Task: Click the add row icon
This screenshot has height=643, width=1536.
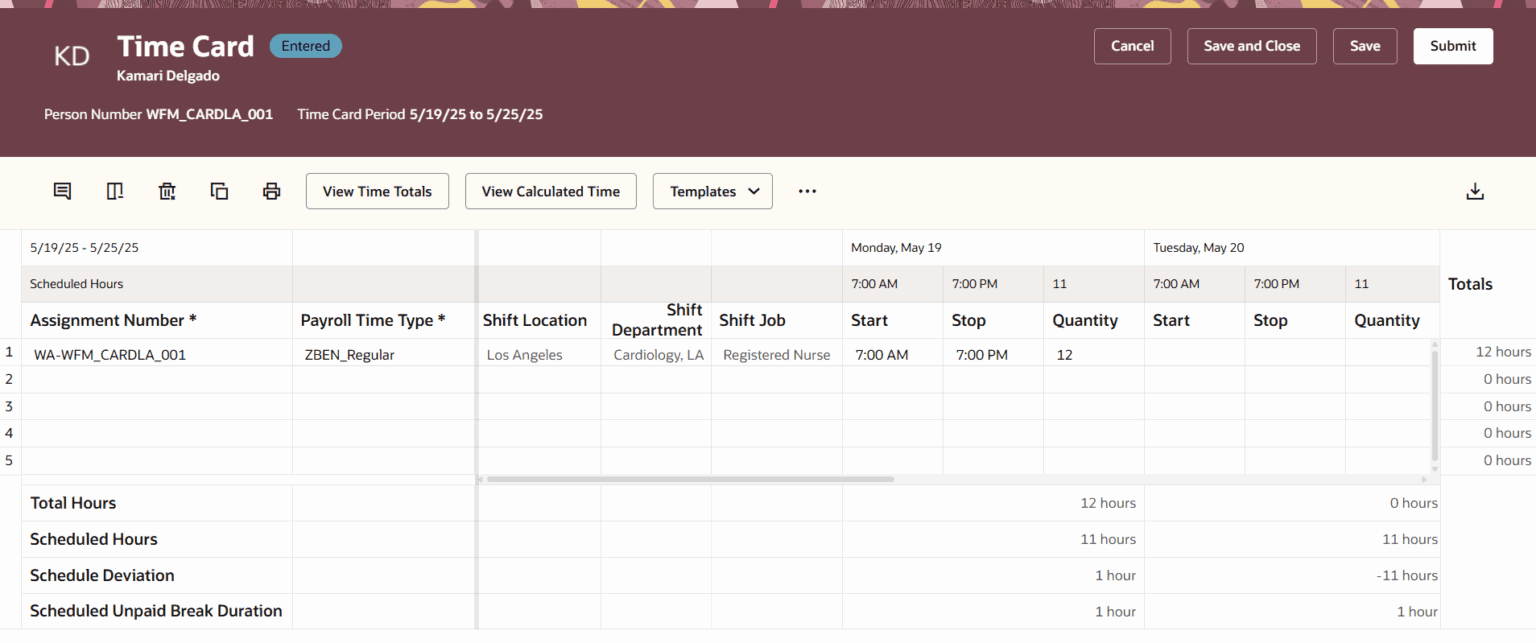Action: click(x=114, y=190)
